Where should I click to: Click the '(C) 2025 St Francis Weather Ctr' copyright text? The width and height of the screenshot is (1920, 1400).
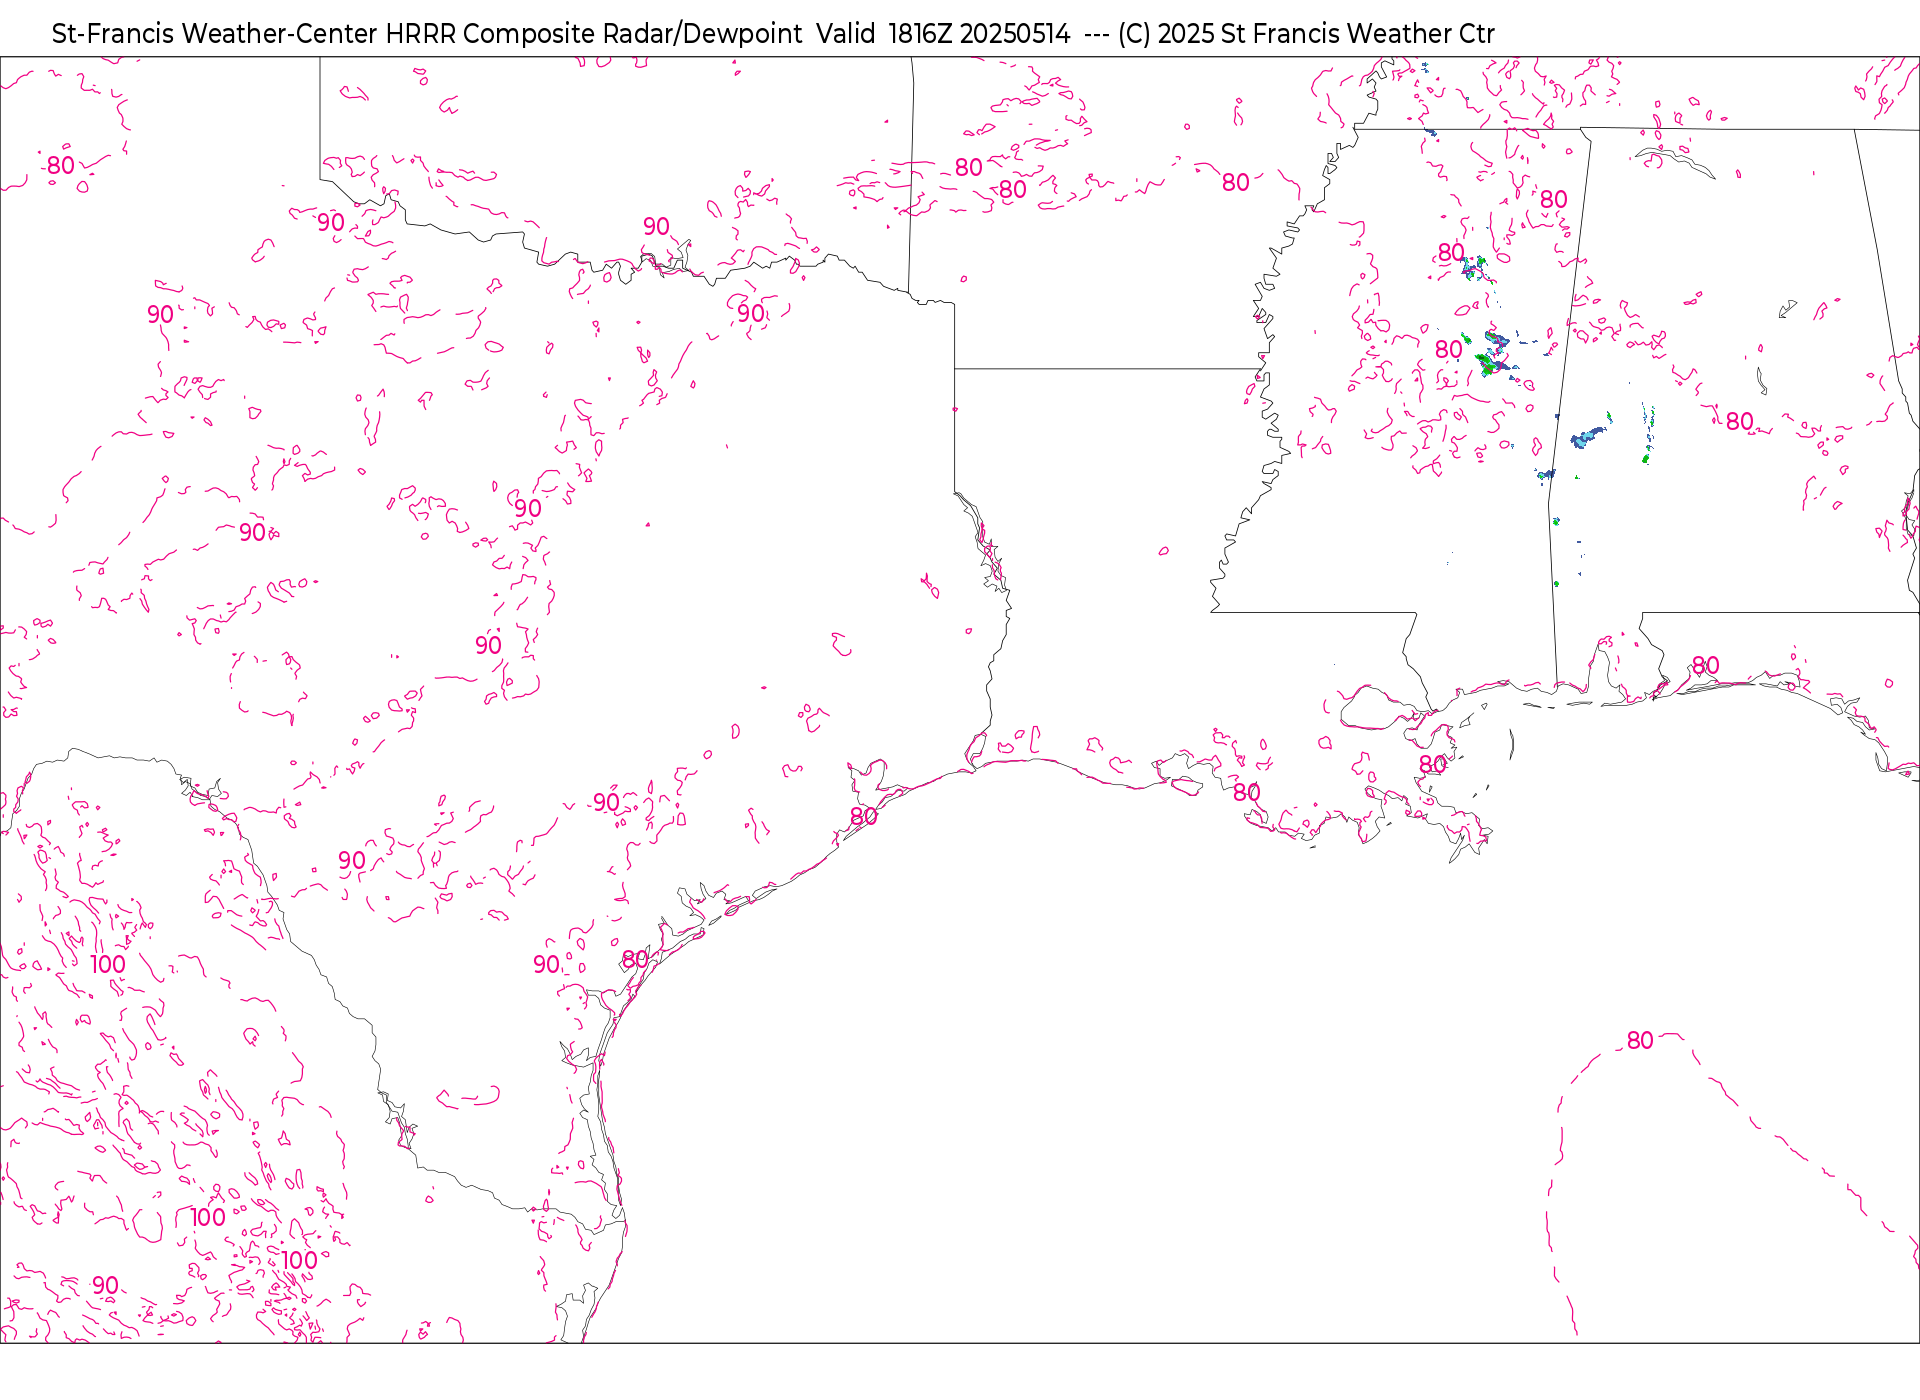point(1306,34)
